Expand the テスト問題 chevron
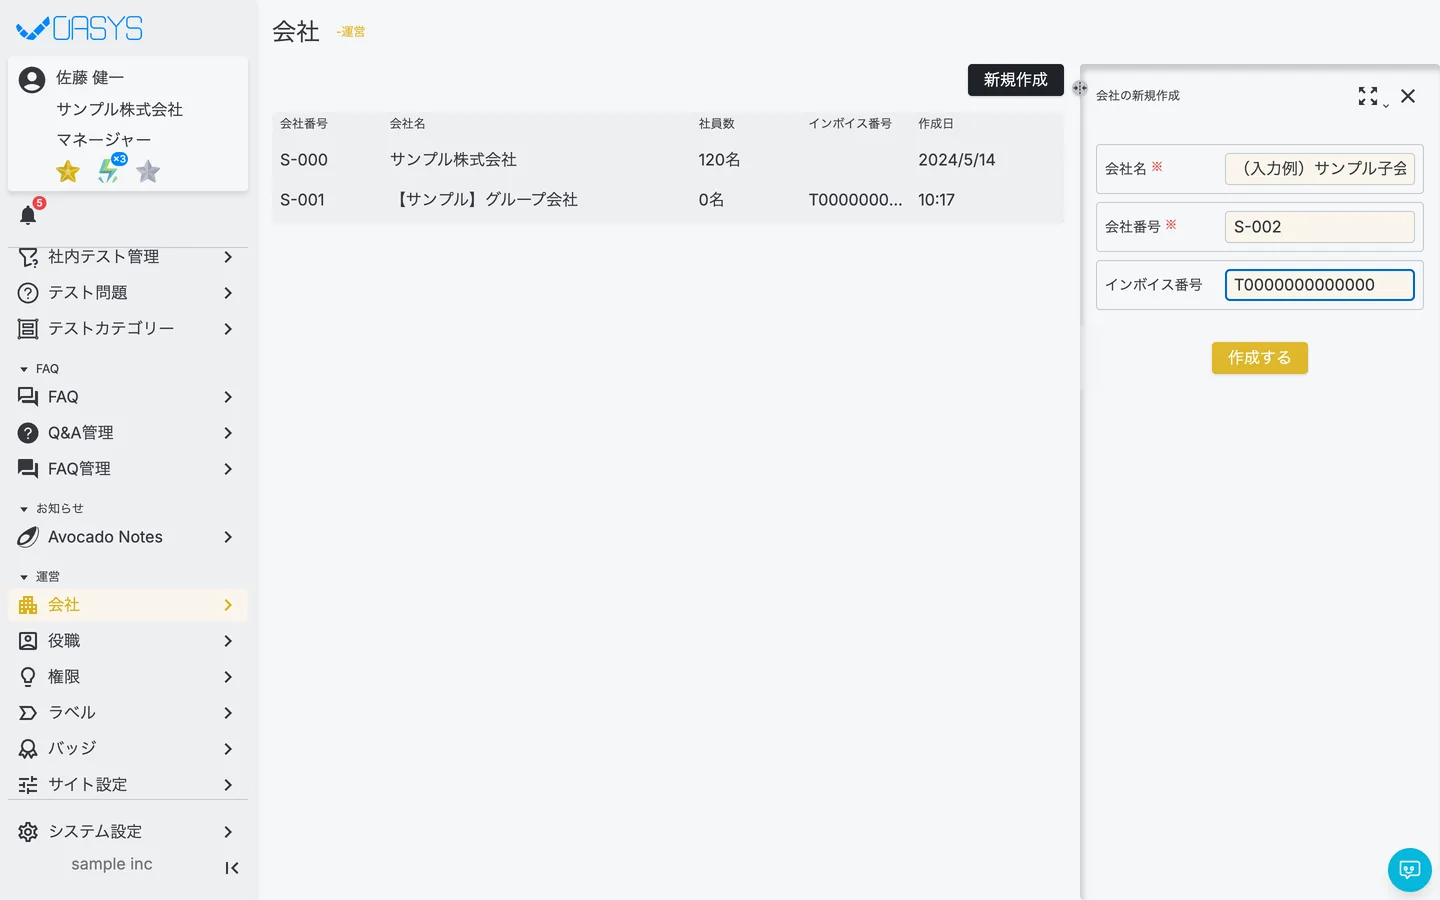Viewport: 1440px width, 900px height. click(228, 293)
